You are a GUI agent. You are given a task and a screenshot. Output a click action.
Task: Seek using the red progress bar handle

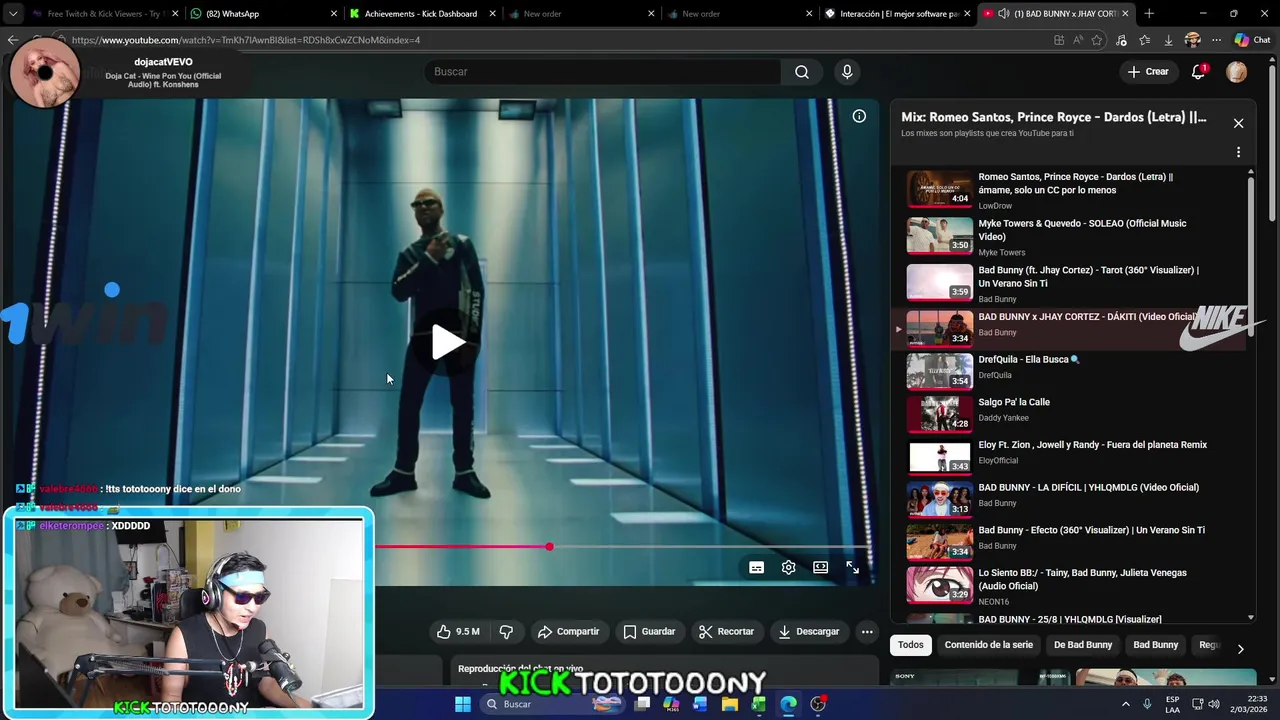click(x=549, y=547)
